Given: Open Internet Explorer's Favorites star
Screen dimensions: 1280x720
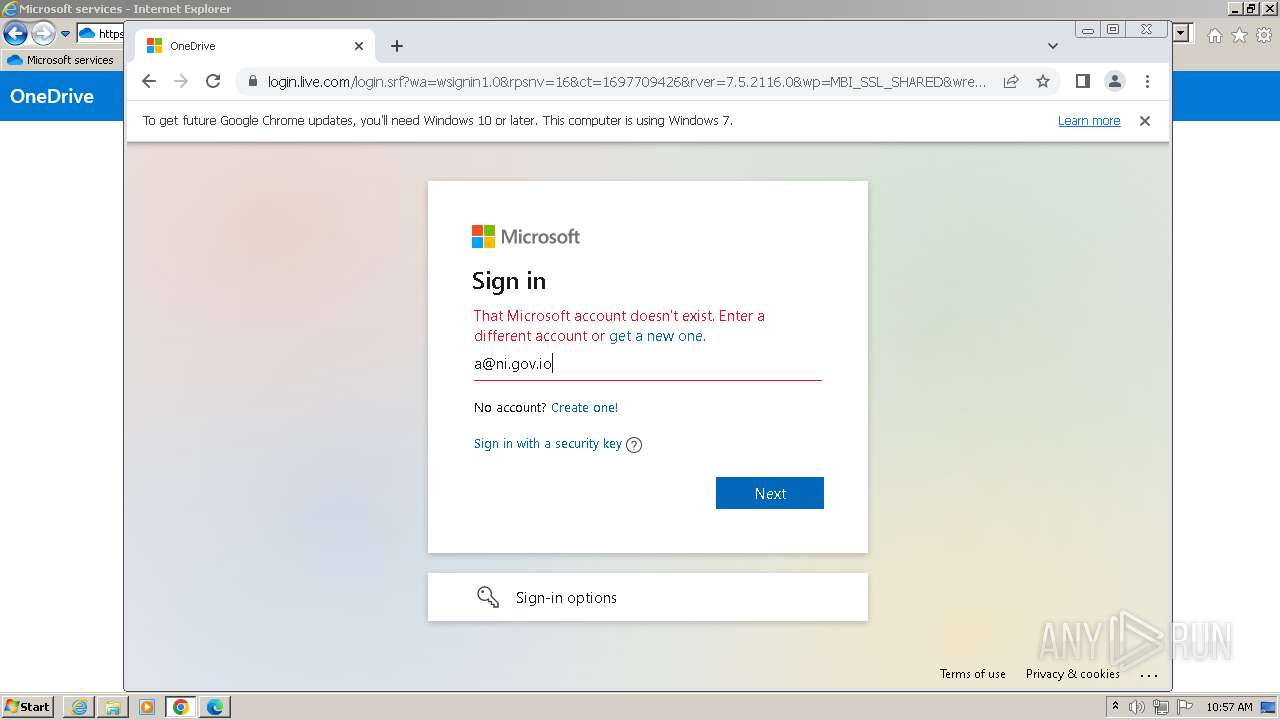Looking at the screenshot, I should 1239,35.
